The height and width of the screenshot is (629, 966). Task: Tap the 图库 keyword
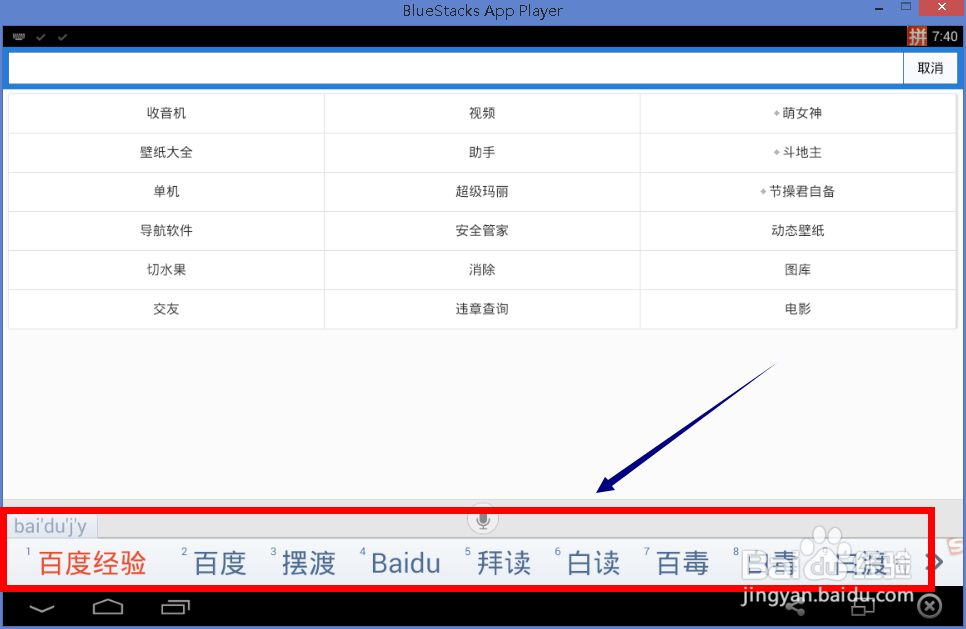[798, 270]
